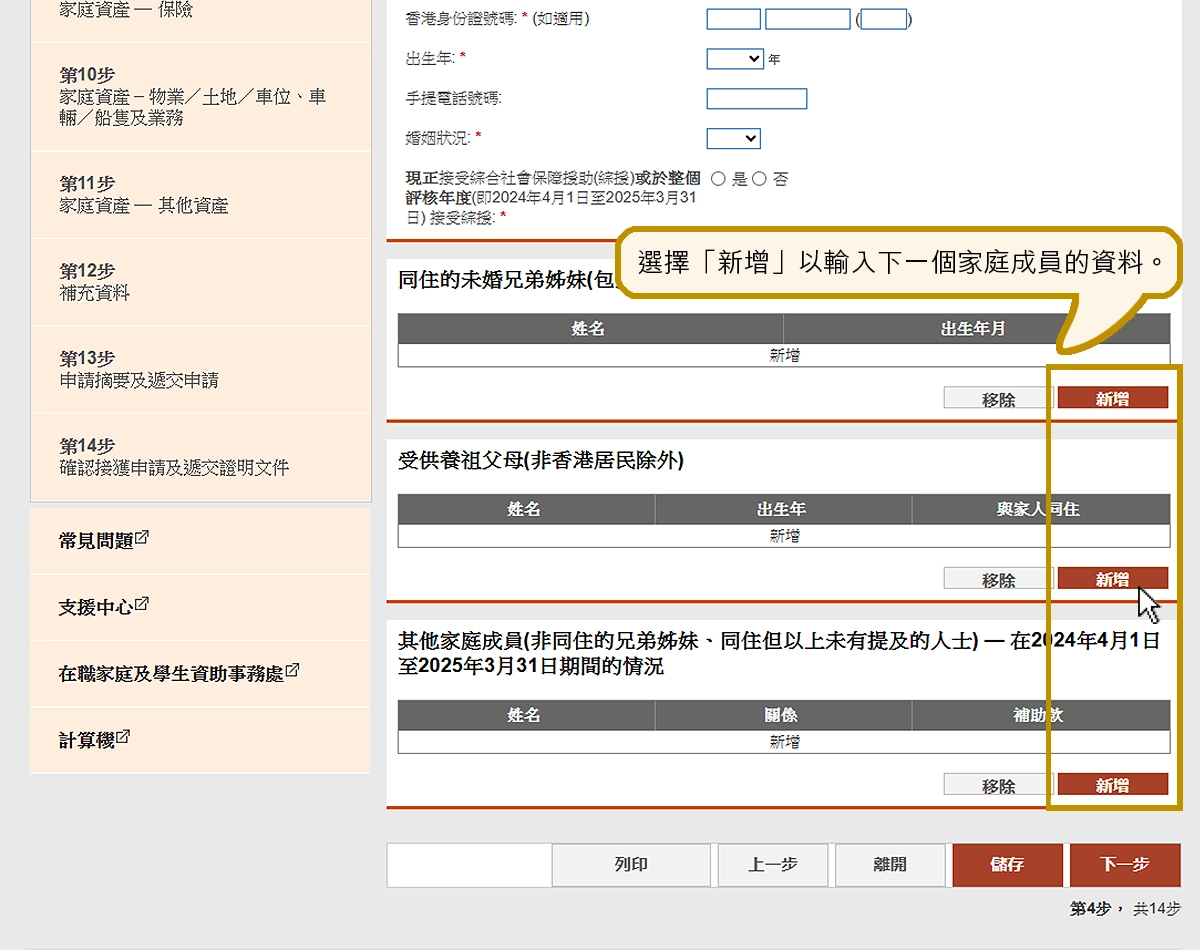The width and height of the screenshot is (1200, 950).
Task: Open external link icon beside 支援中心
Action: tap(142, 604)
